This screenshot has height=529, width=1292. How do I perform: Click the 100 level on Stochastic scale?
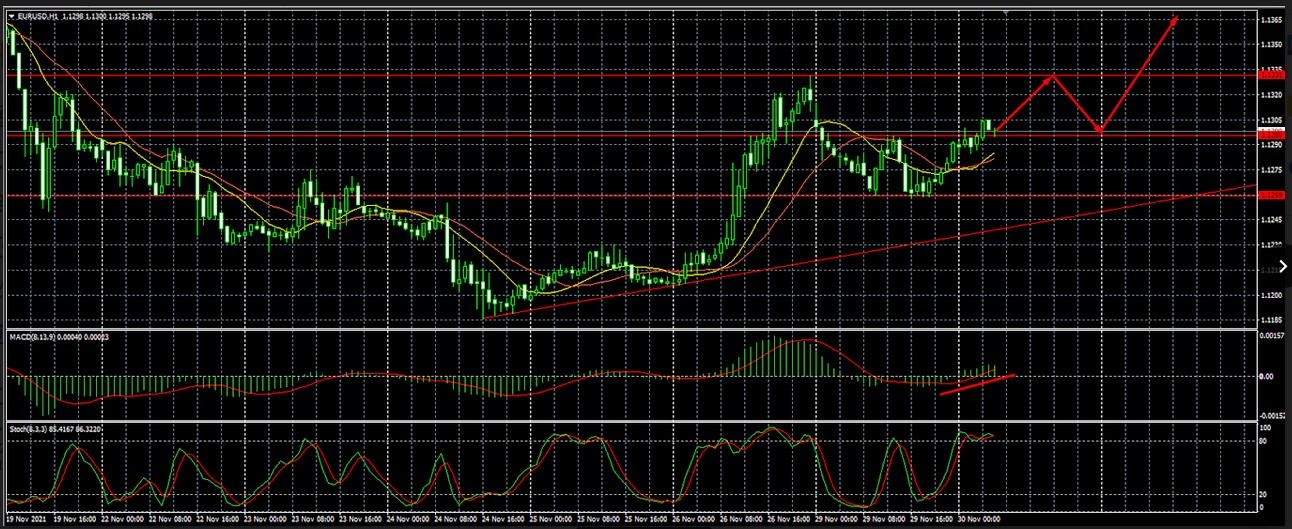(x=1265, y=428)
